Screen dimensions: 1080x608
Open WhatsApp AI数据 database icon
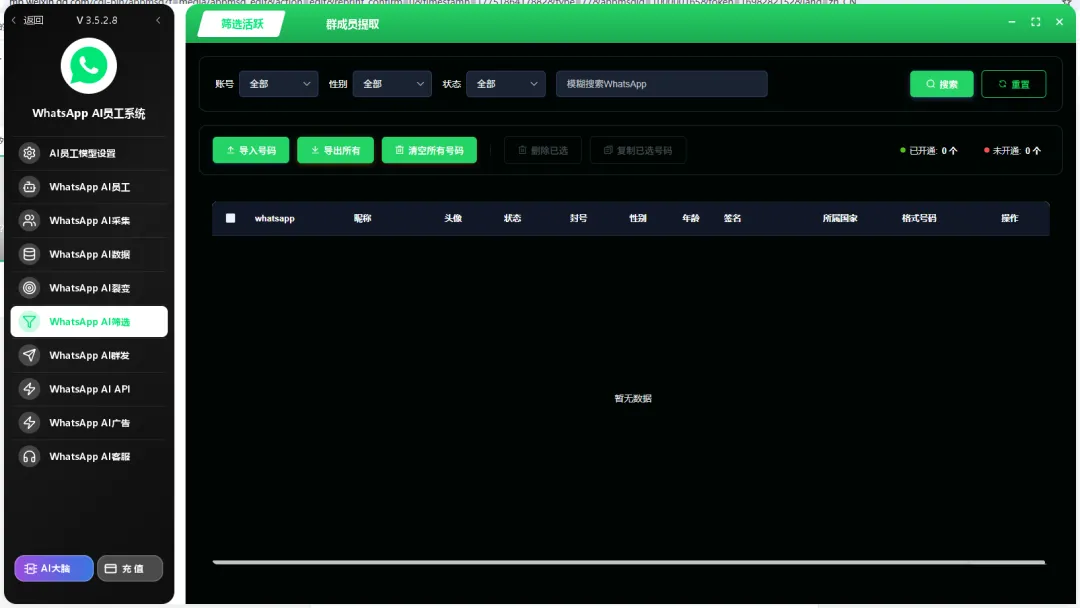[x=29, y=254]
